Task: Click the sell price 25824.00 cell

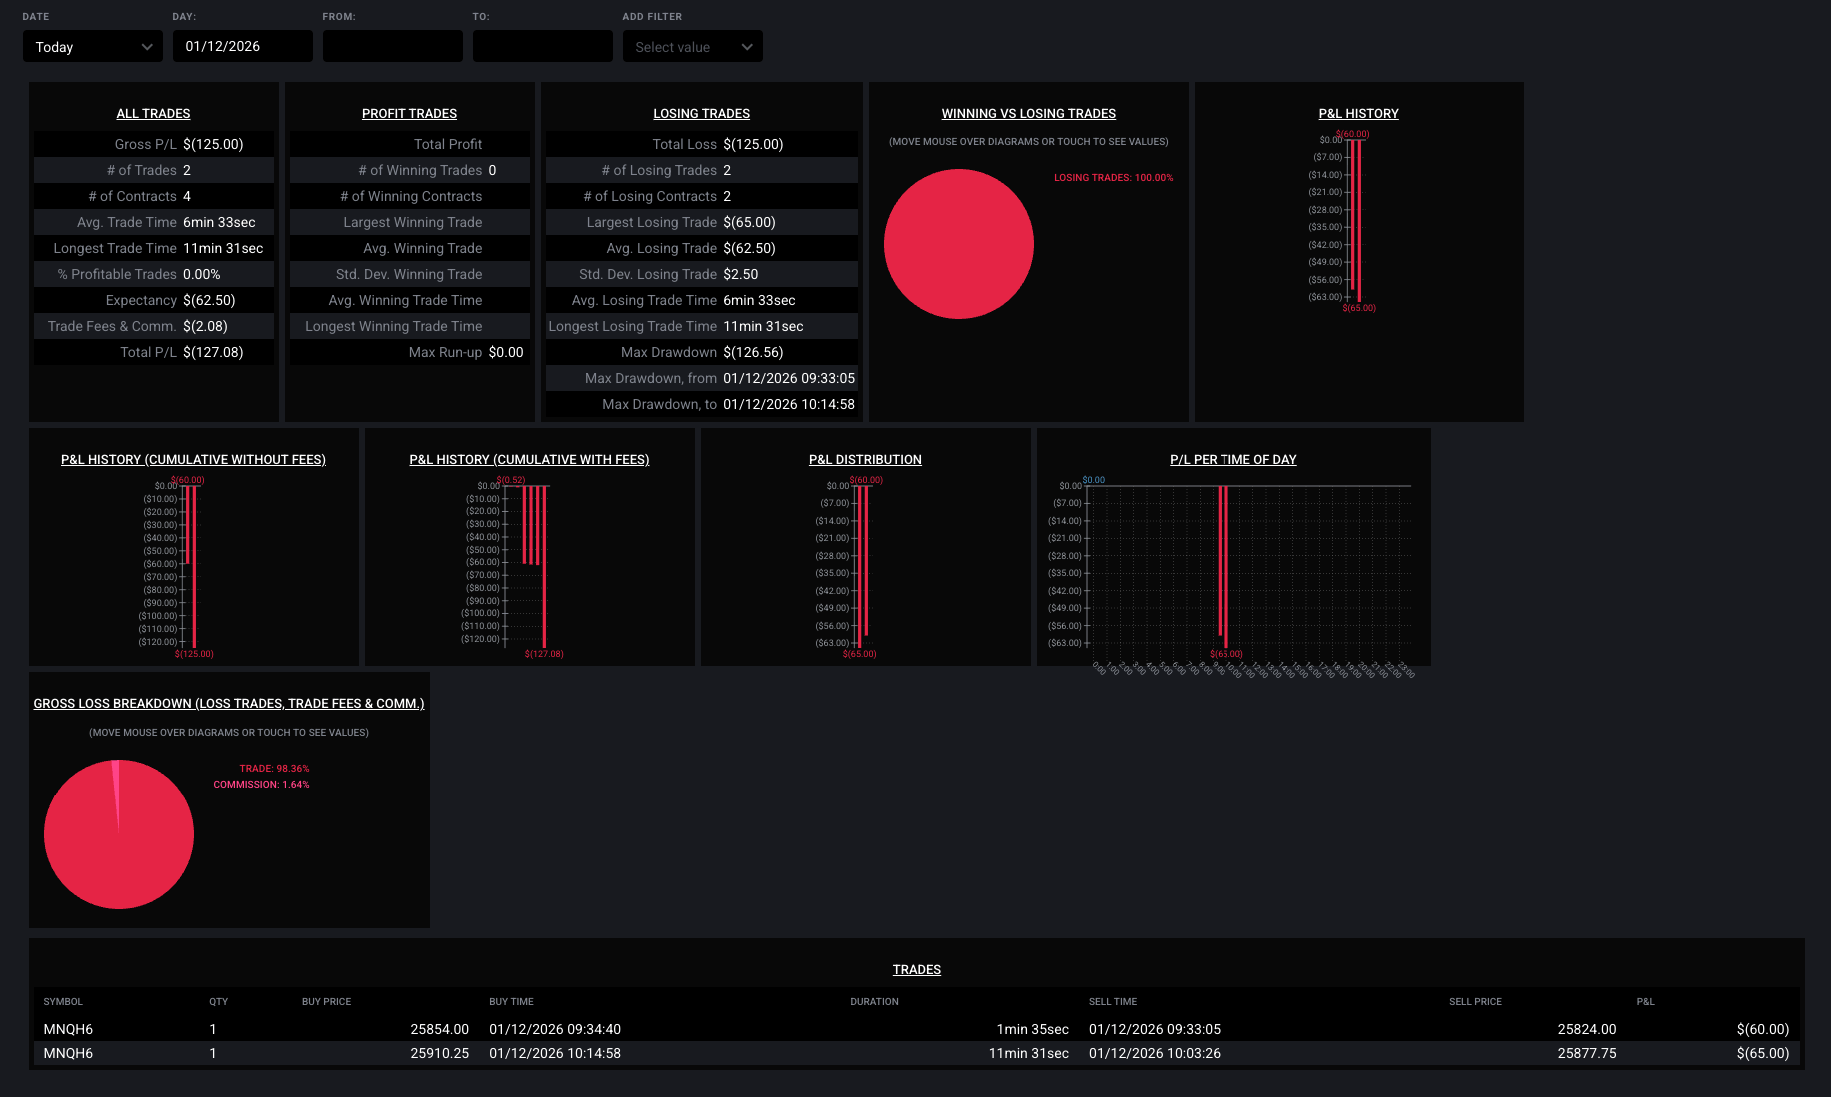Action: tap(1586, 1029)
